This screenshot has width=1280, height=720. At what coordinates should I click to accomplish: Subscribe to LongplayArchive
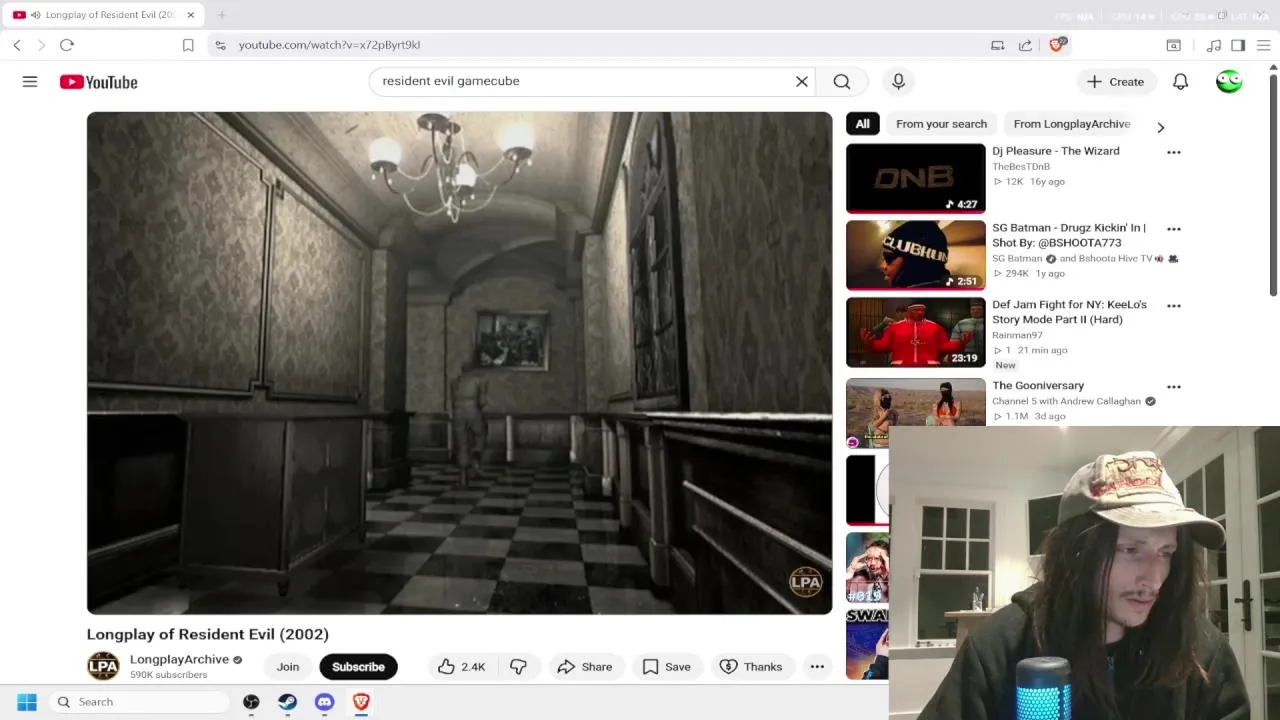pos(358,667)
